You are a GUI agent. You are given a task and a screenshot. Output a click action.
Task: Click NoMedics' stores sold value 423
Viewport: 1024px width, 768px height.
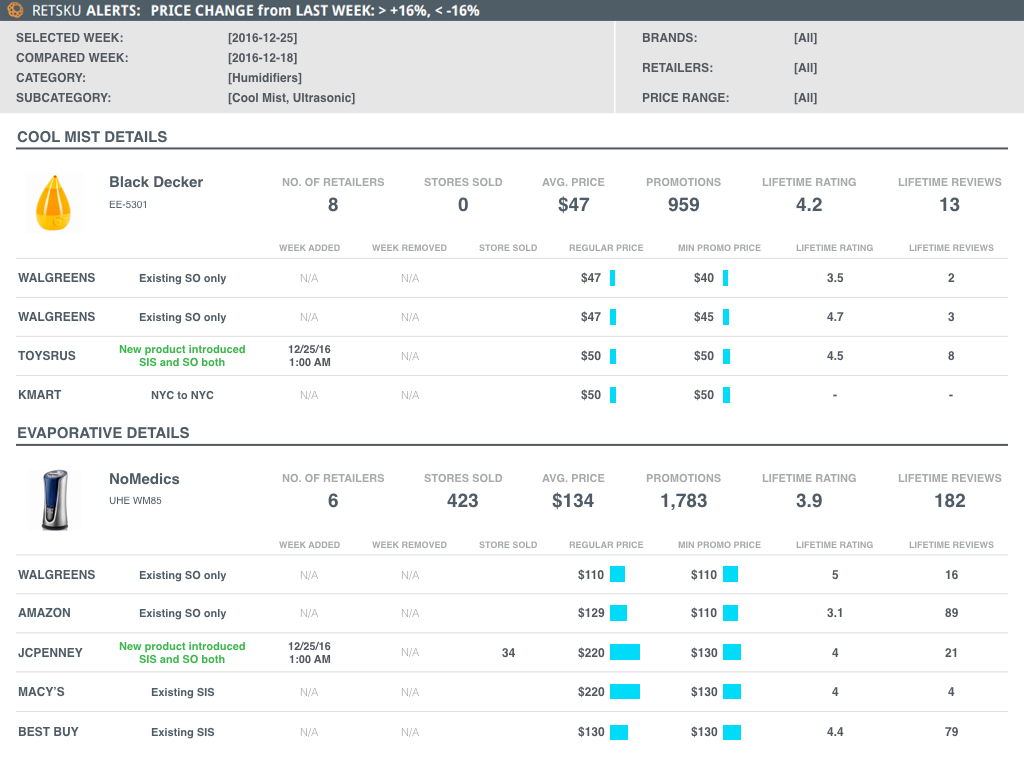463,500
